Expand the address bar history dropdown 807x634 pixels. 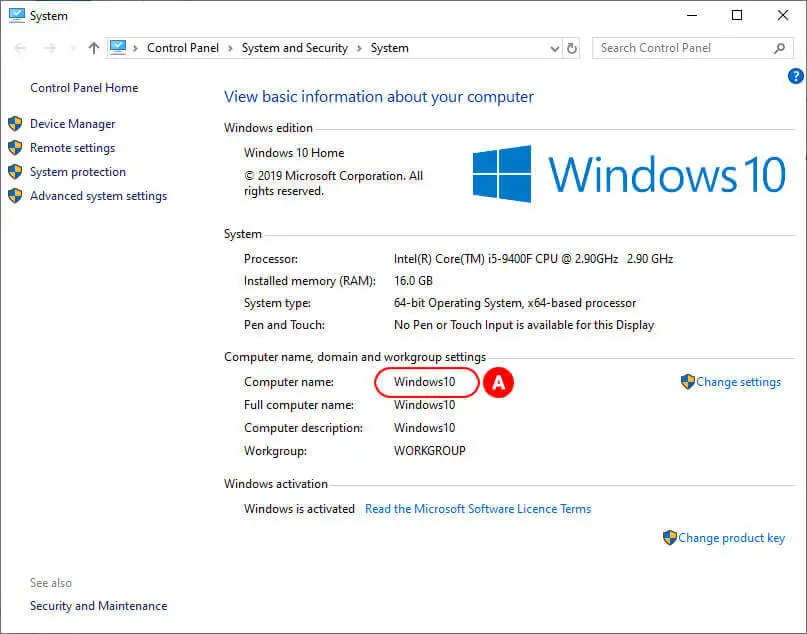[555, 49]
